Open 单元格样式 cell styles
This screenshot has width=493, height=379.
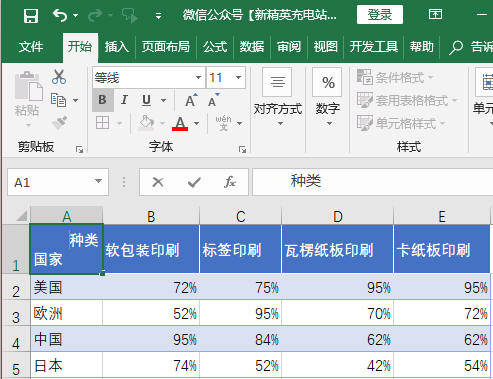(x=401, y=123)
